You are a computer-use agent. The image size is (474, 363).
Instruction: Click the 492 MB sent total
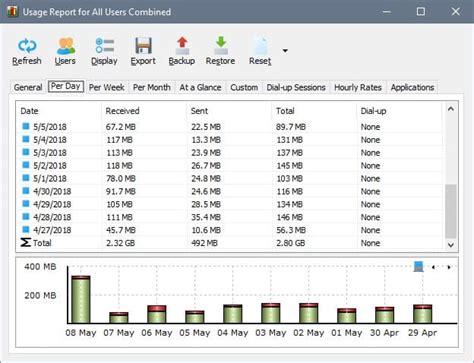click(204, 243)
